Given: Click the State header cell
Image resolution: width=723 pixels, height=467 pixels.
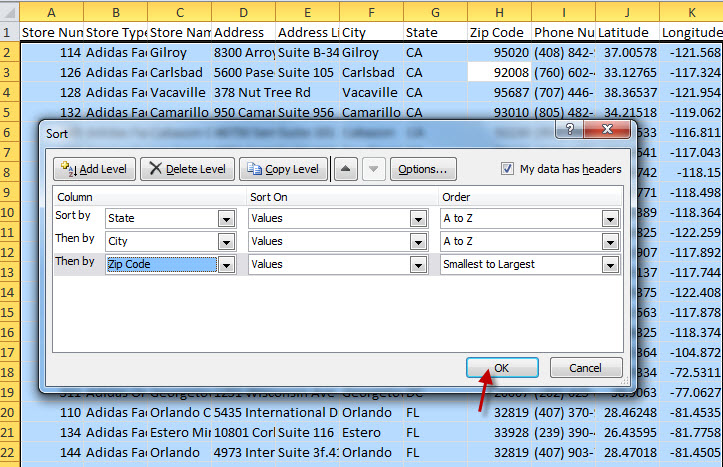Looking at the screenshot, I should coord(435,32).
